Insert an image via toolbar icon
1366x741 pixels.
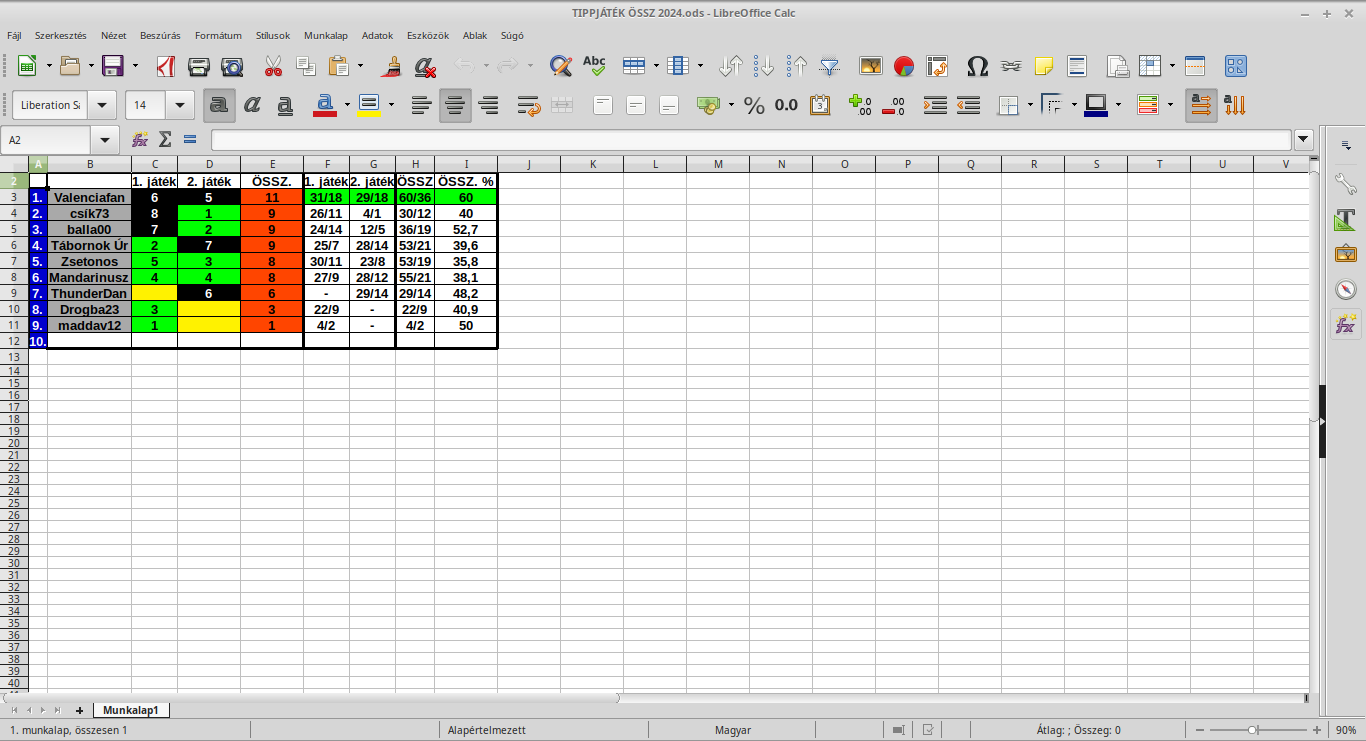[x=871, y=66]
